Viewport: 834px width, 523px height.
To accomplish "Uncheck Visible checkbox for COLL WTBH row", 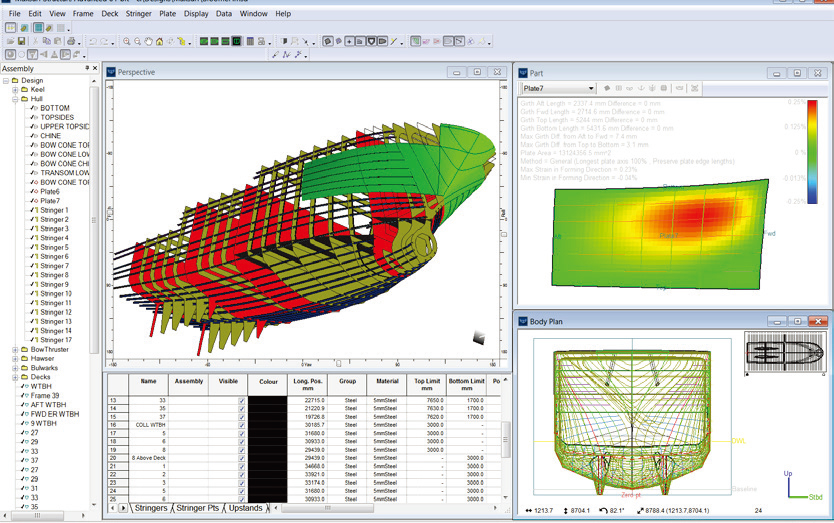I will [x=242, y=425].
